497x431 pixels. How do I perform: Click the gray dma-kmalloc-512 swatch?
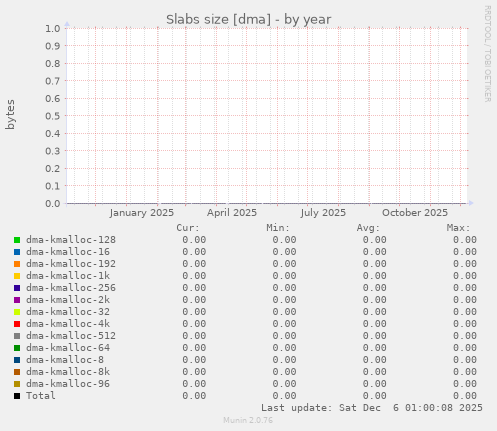coord(17,336)
